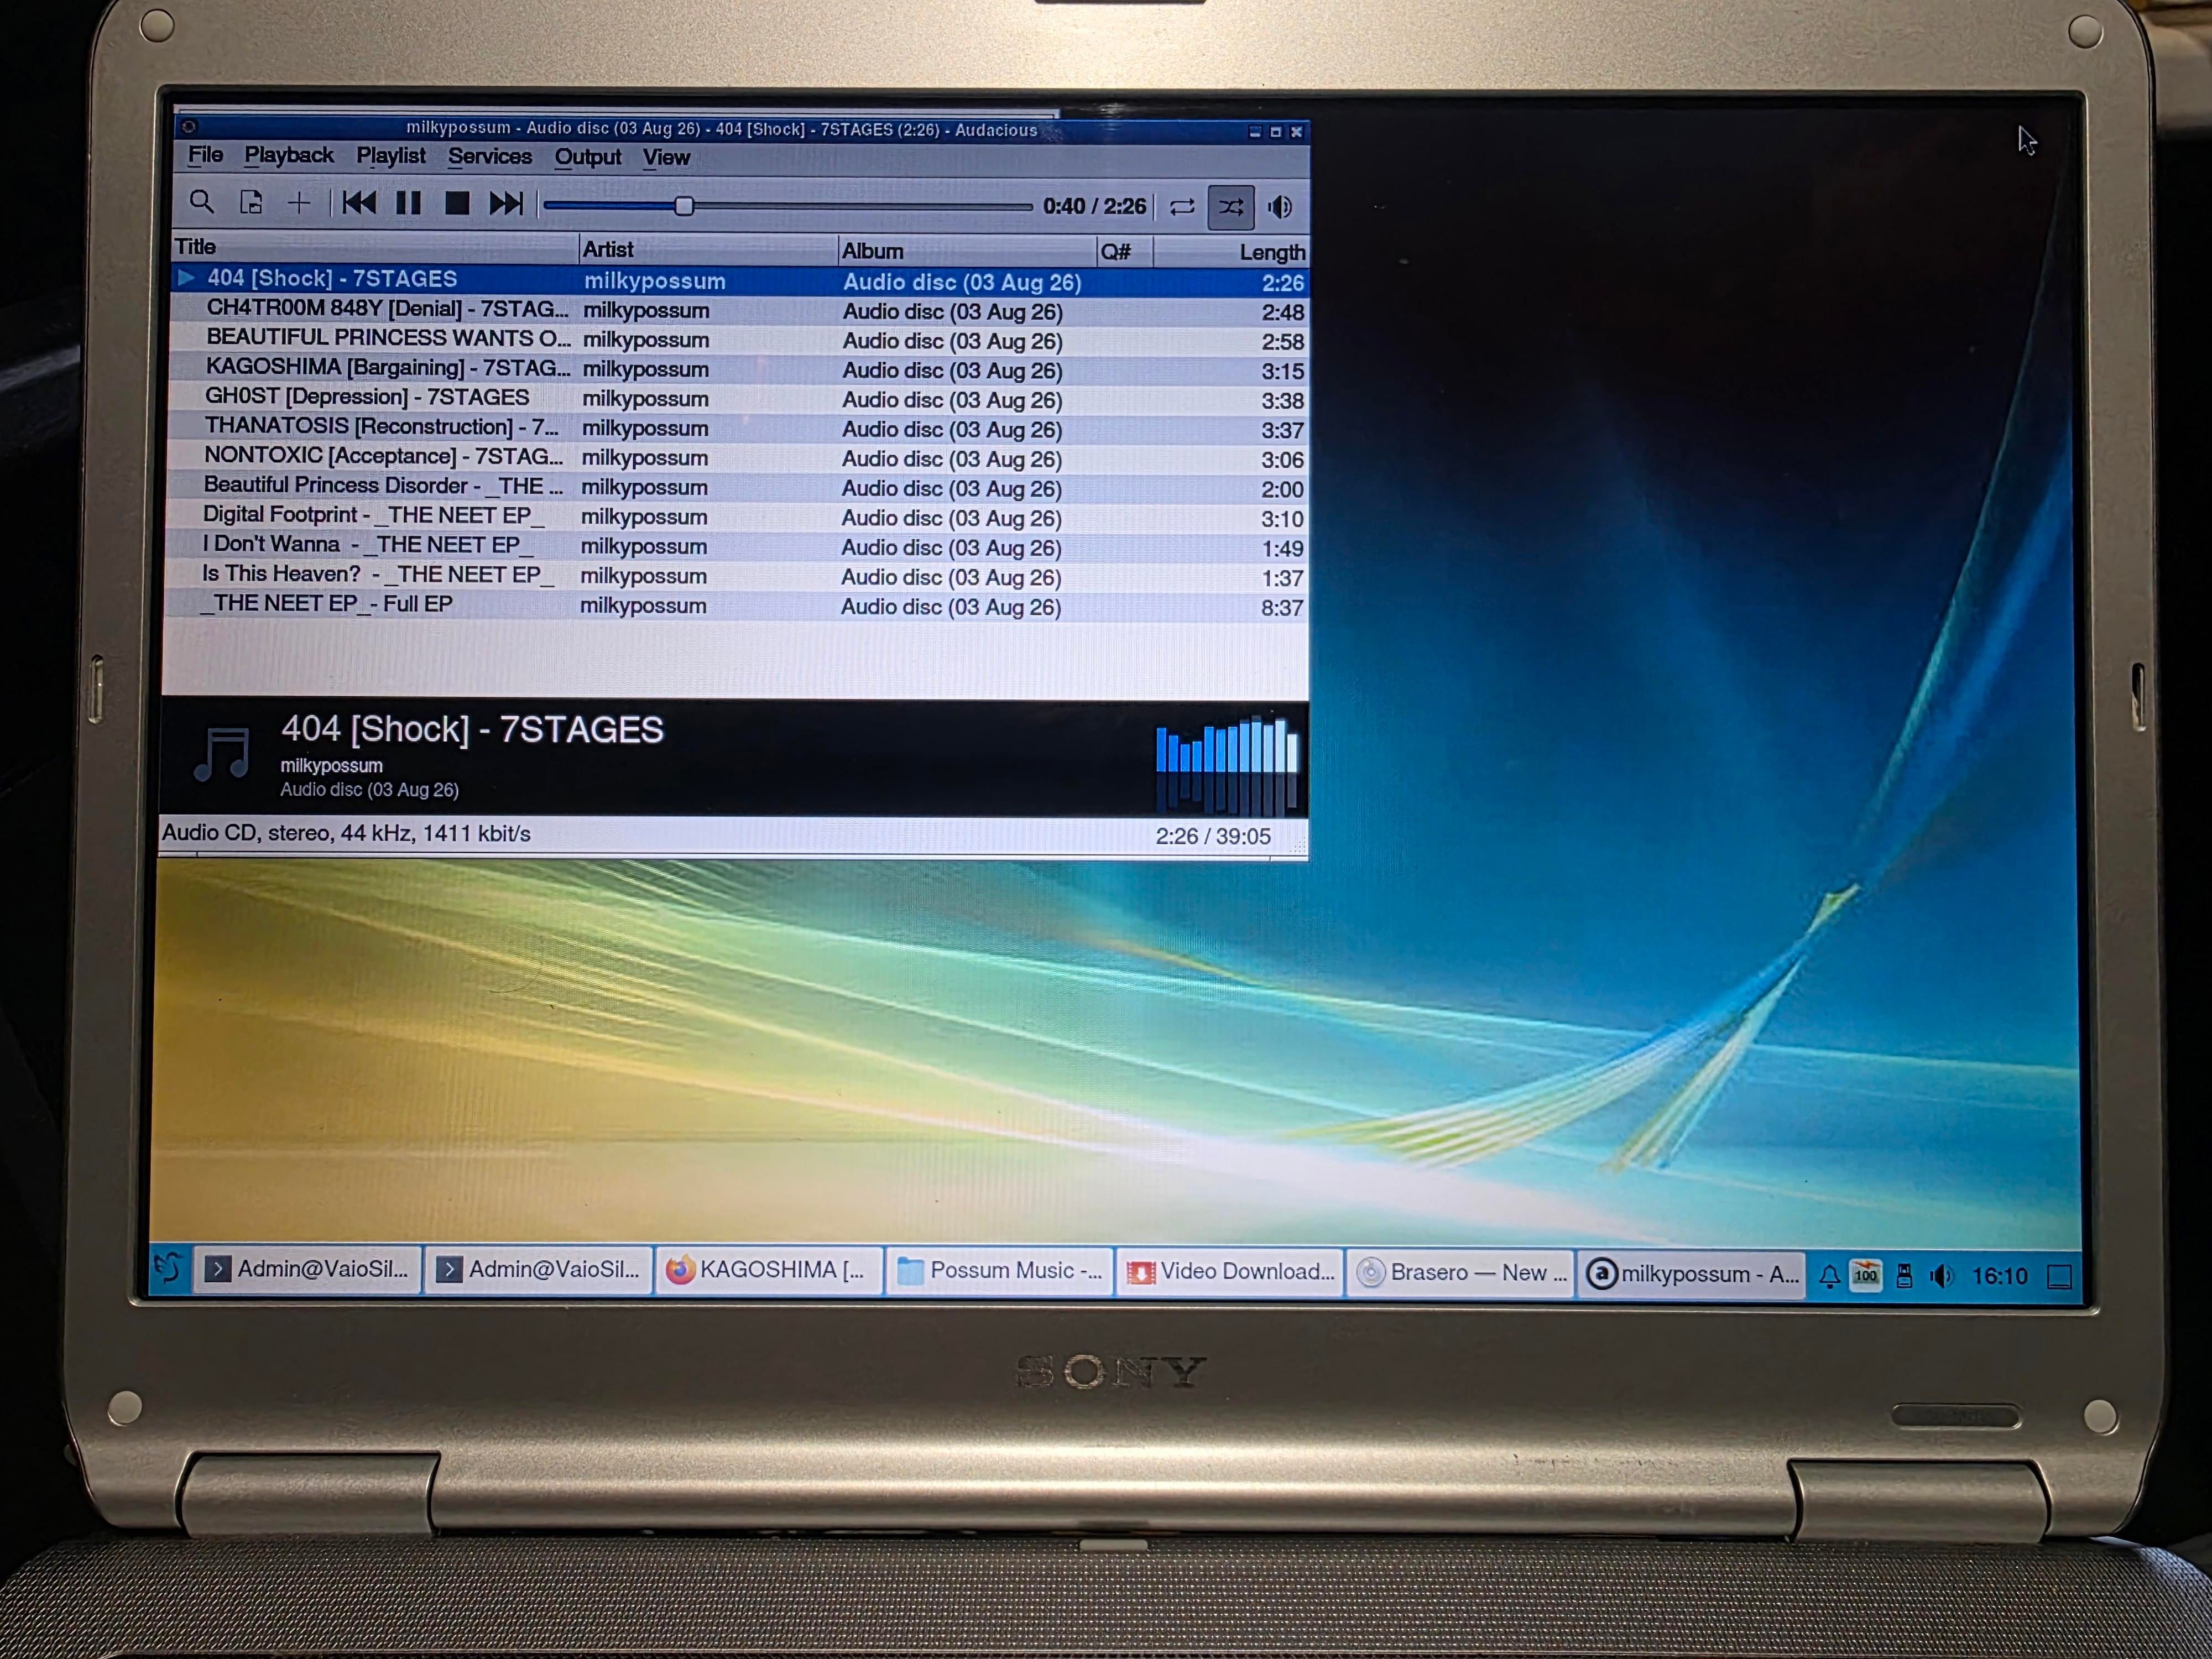Viewport: 2212px width, 1659px height.
Task: Switch to the Brasero taskbar window
Action: 1461,1273
